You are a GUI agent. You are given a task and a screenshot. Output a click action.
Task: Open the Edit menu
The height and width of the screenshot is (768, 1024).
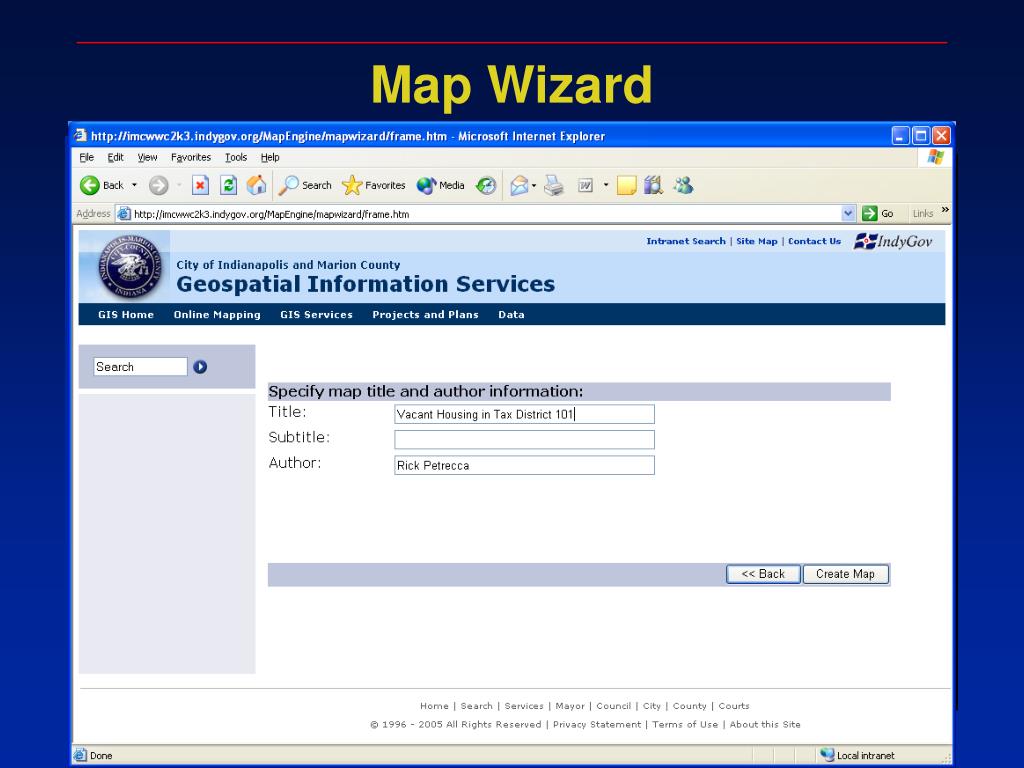(x=116, y=157)
